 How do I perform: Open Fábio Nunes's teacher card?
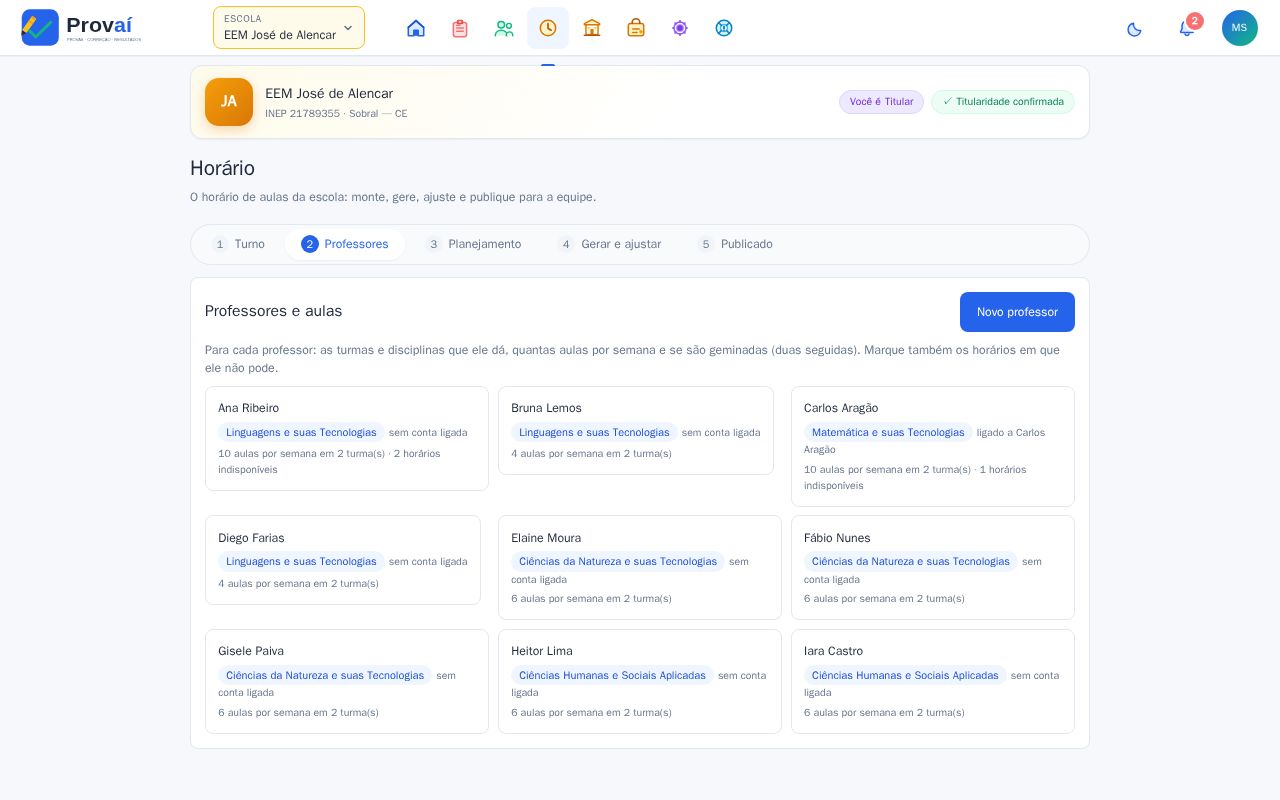(x=933, y=567)
